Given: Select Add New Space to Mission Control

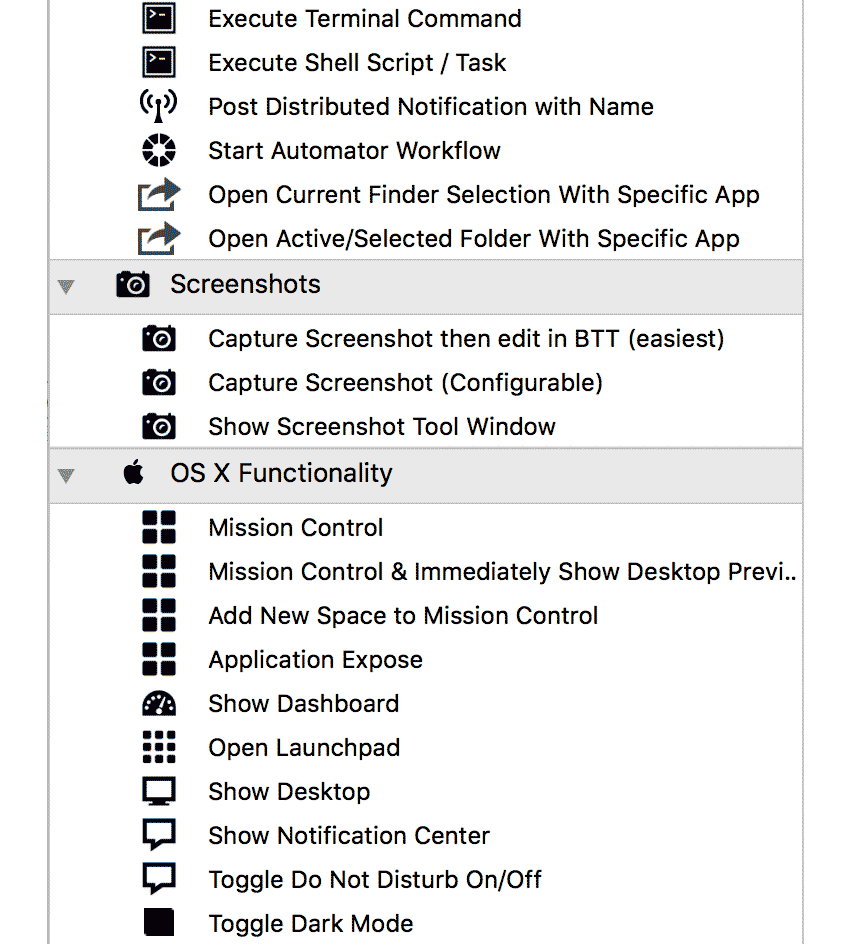Looking at the screenshot, I should click(403, 615).
